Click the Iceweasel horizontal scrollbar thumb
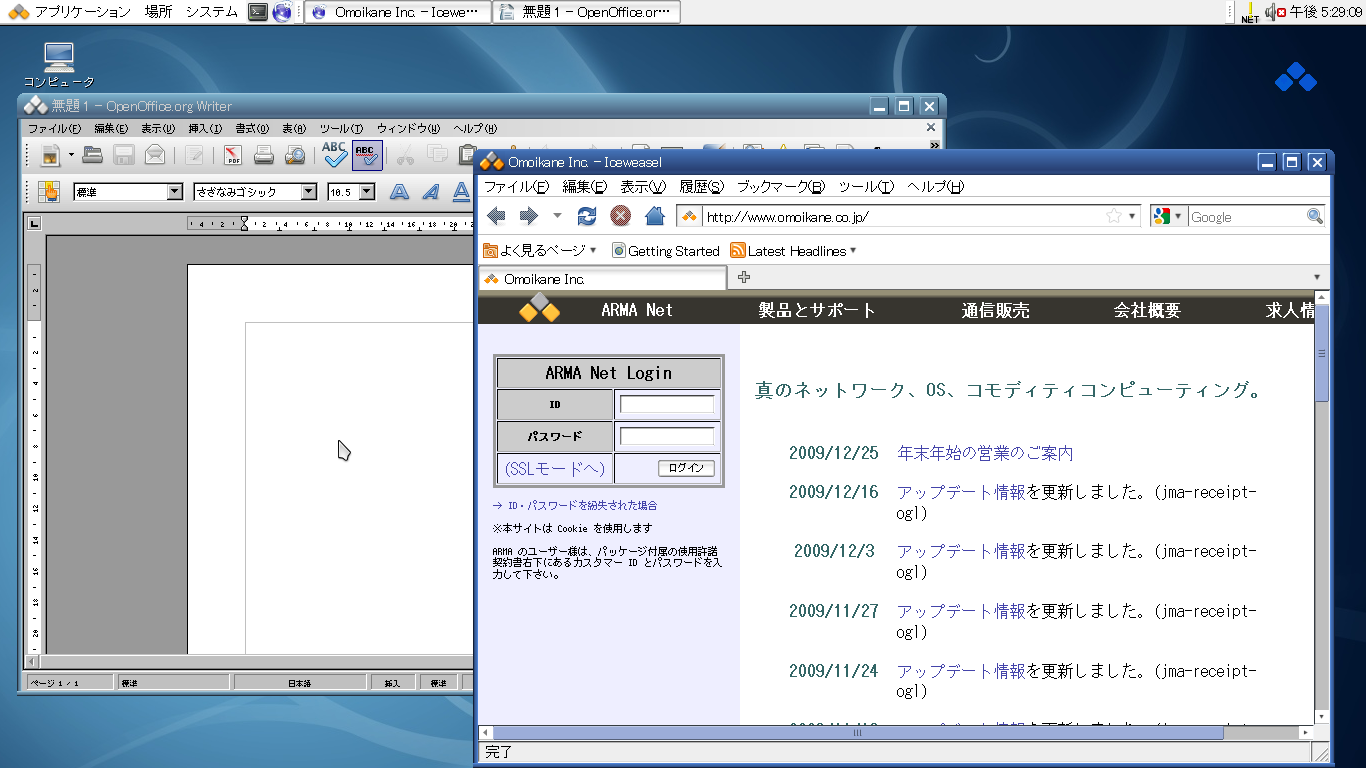Viewport: 1366px width, 768px height. tap(857, 733)
